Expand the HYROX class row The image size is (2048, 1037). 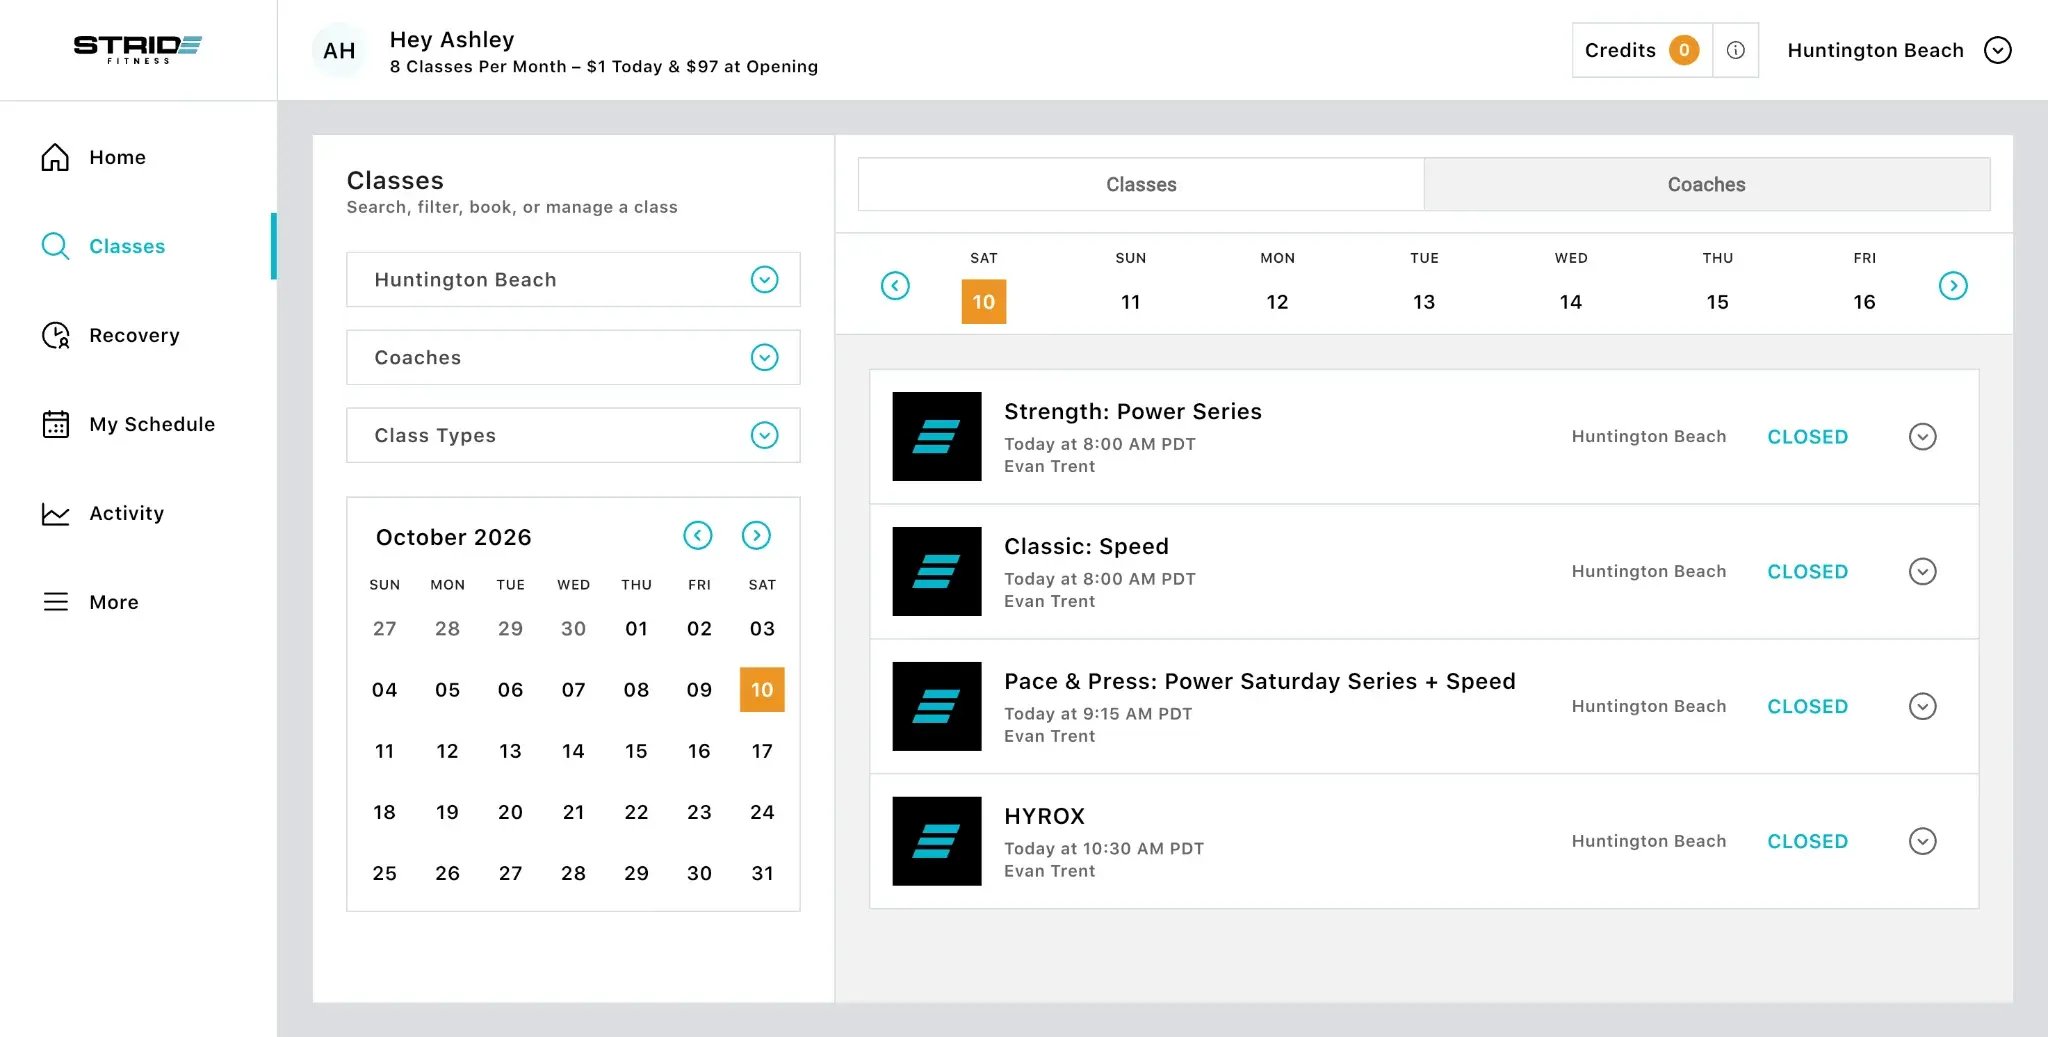[x=1922, y=841]
